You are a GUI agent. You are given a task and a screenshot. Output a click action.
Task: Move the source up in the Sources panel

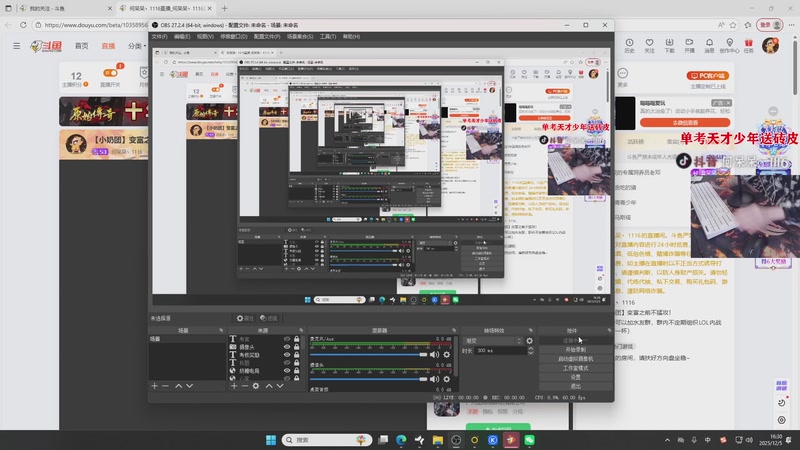269,386
